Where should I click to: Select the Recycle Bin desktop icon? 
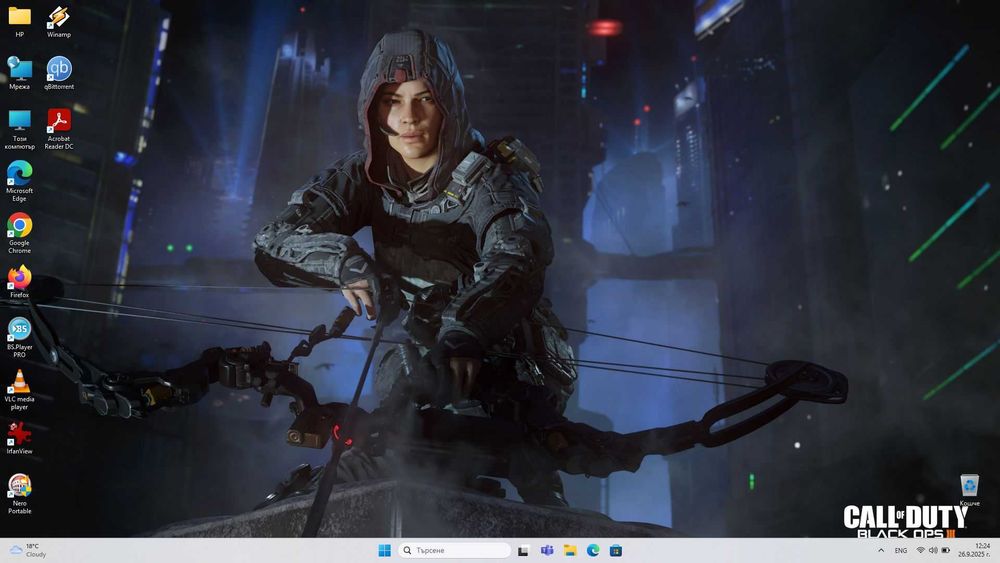[969, 486]
